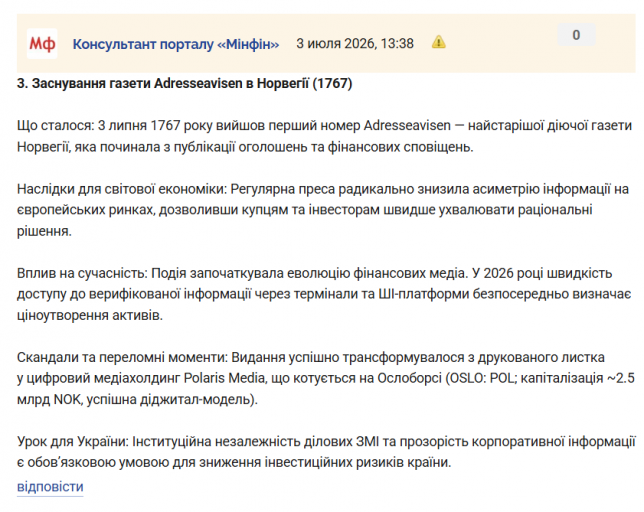This screenshot has width=644, height=512.
Task: Click the 'Що сталося' paragraph text
Action: tap(324, 136)
